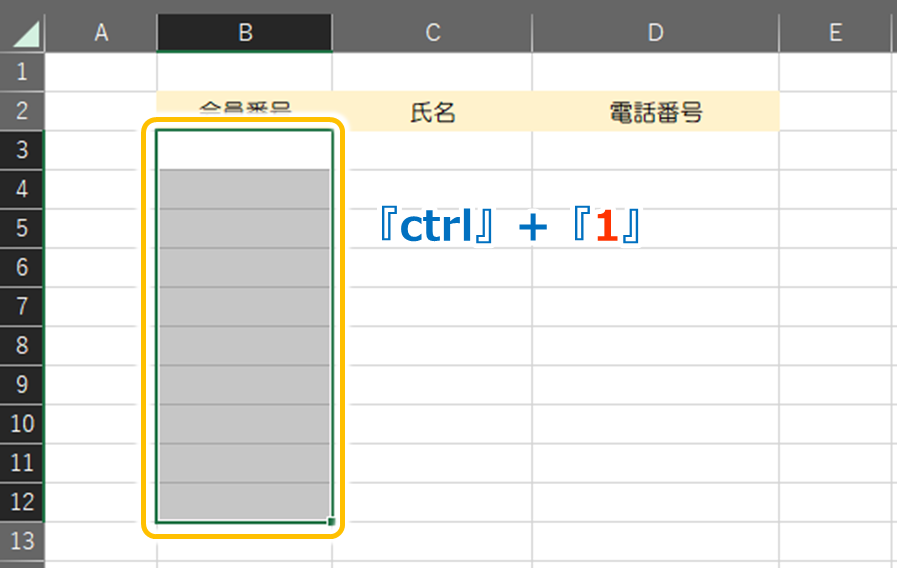Viewport: 897px width, 568px height.
Task: Select the highlighted column B header
Action: tap(245, 33)
